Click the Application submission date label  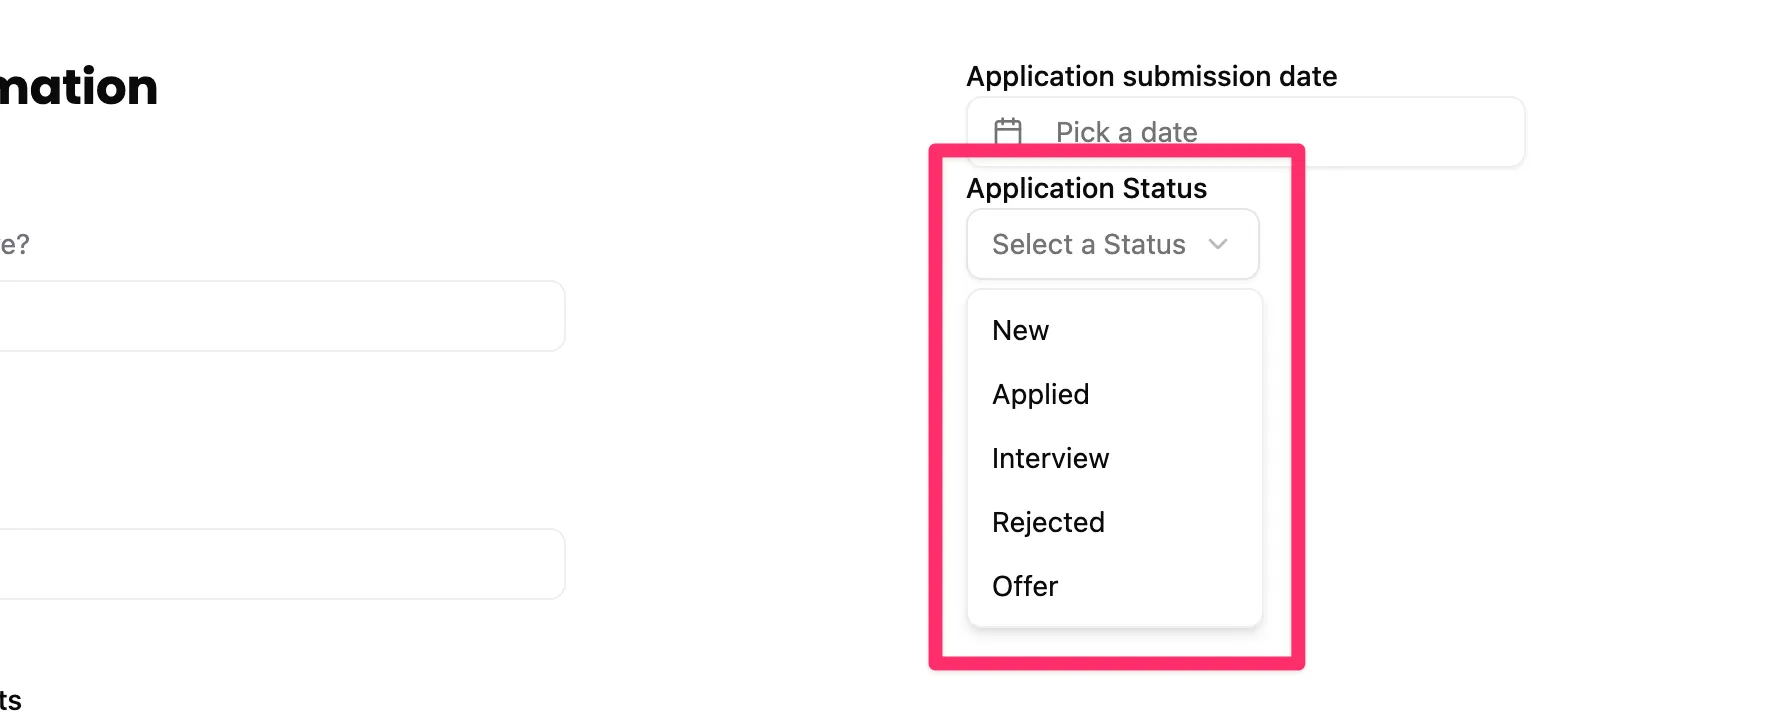[1151, 77]
